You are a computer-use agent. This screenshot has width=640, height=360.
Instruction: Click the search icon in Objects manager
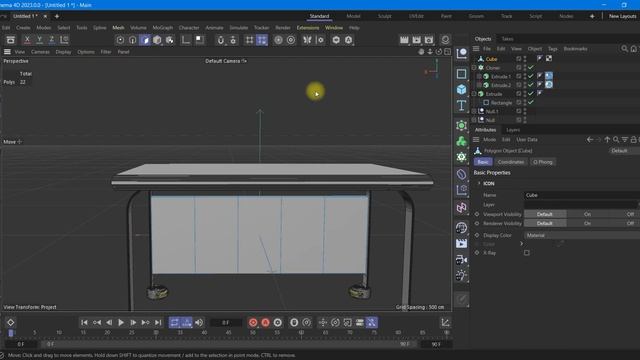tap(624, 49)
